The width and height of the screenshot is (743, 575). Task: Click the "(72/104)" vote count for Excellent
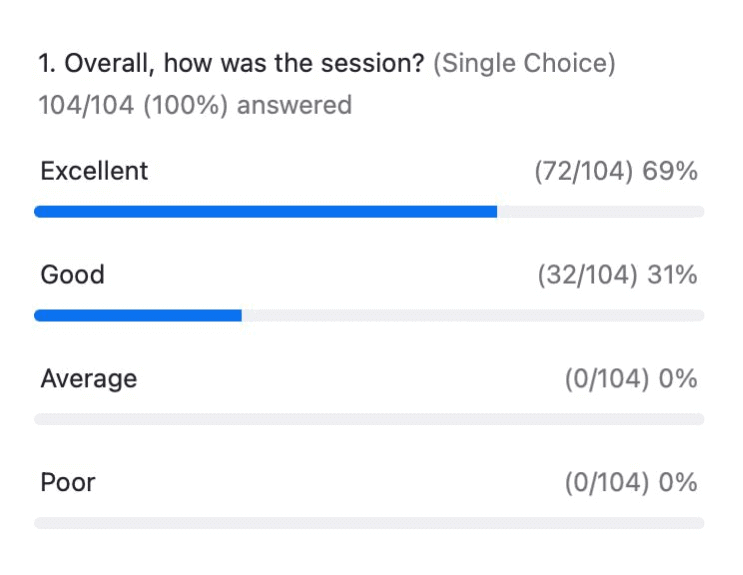pyautogui.click(x=584, y=171)
